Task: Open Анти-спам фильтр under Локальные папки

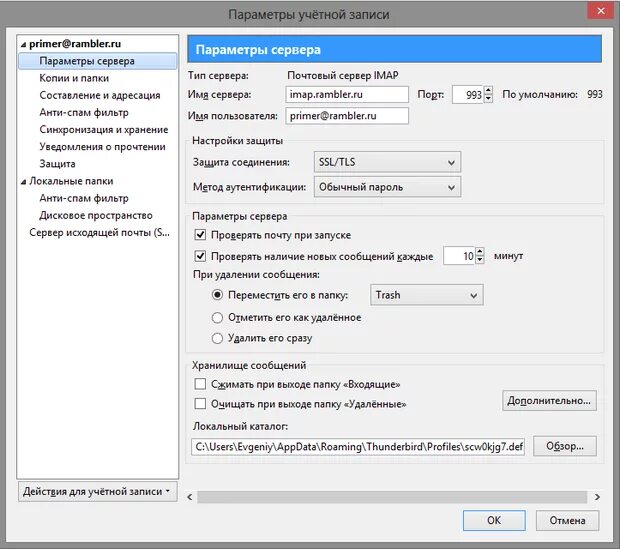Action: pos(84,198)
